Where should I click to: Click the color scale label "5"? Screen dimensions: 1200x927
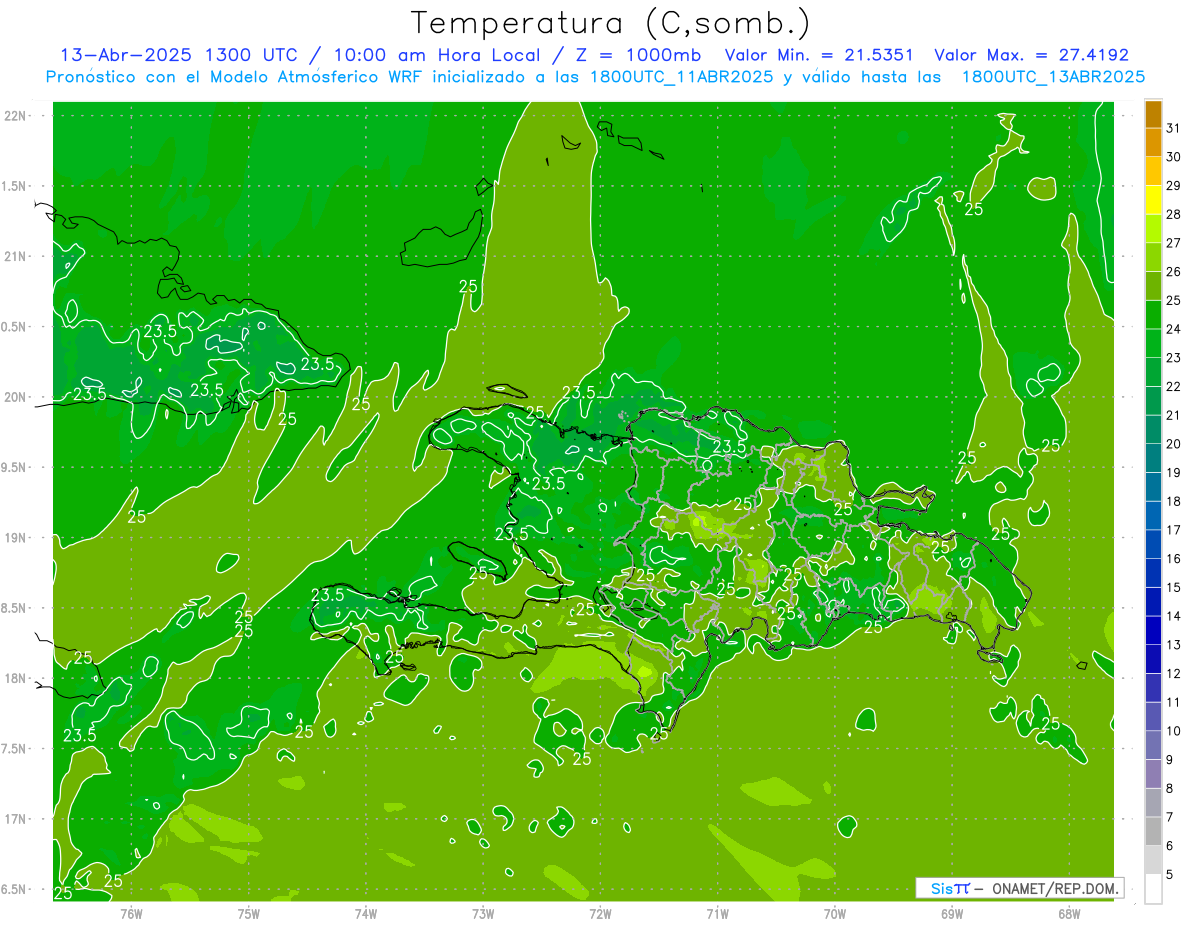pos(1170,874)
